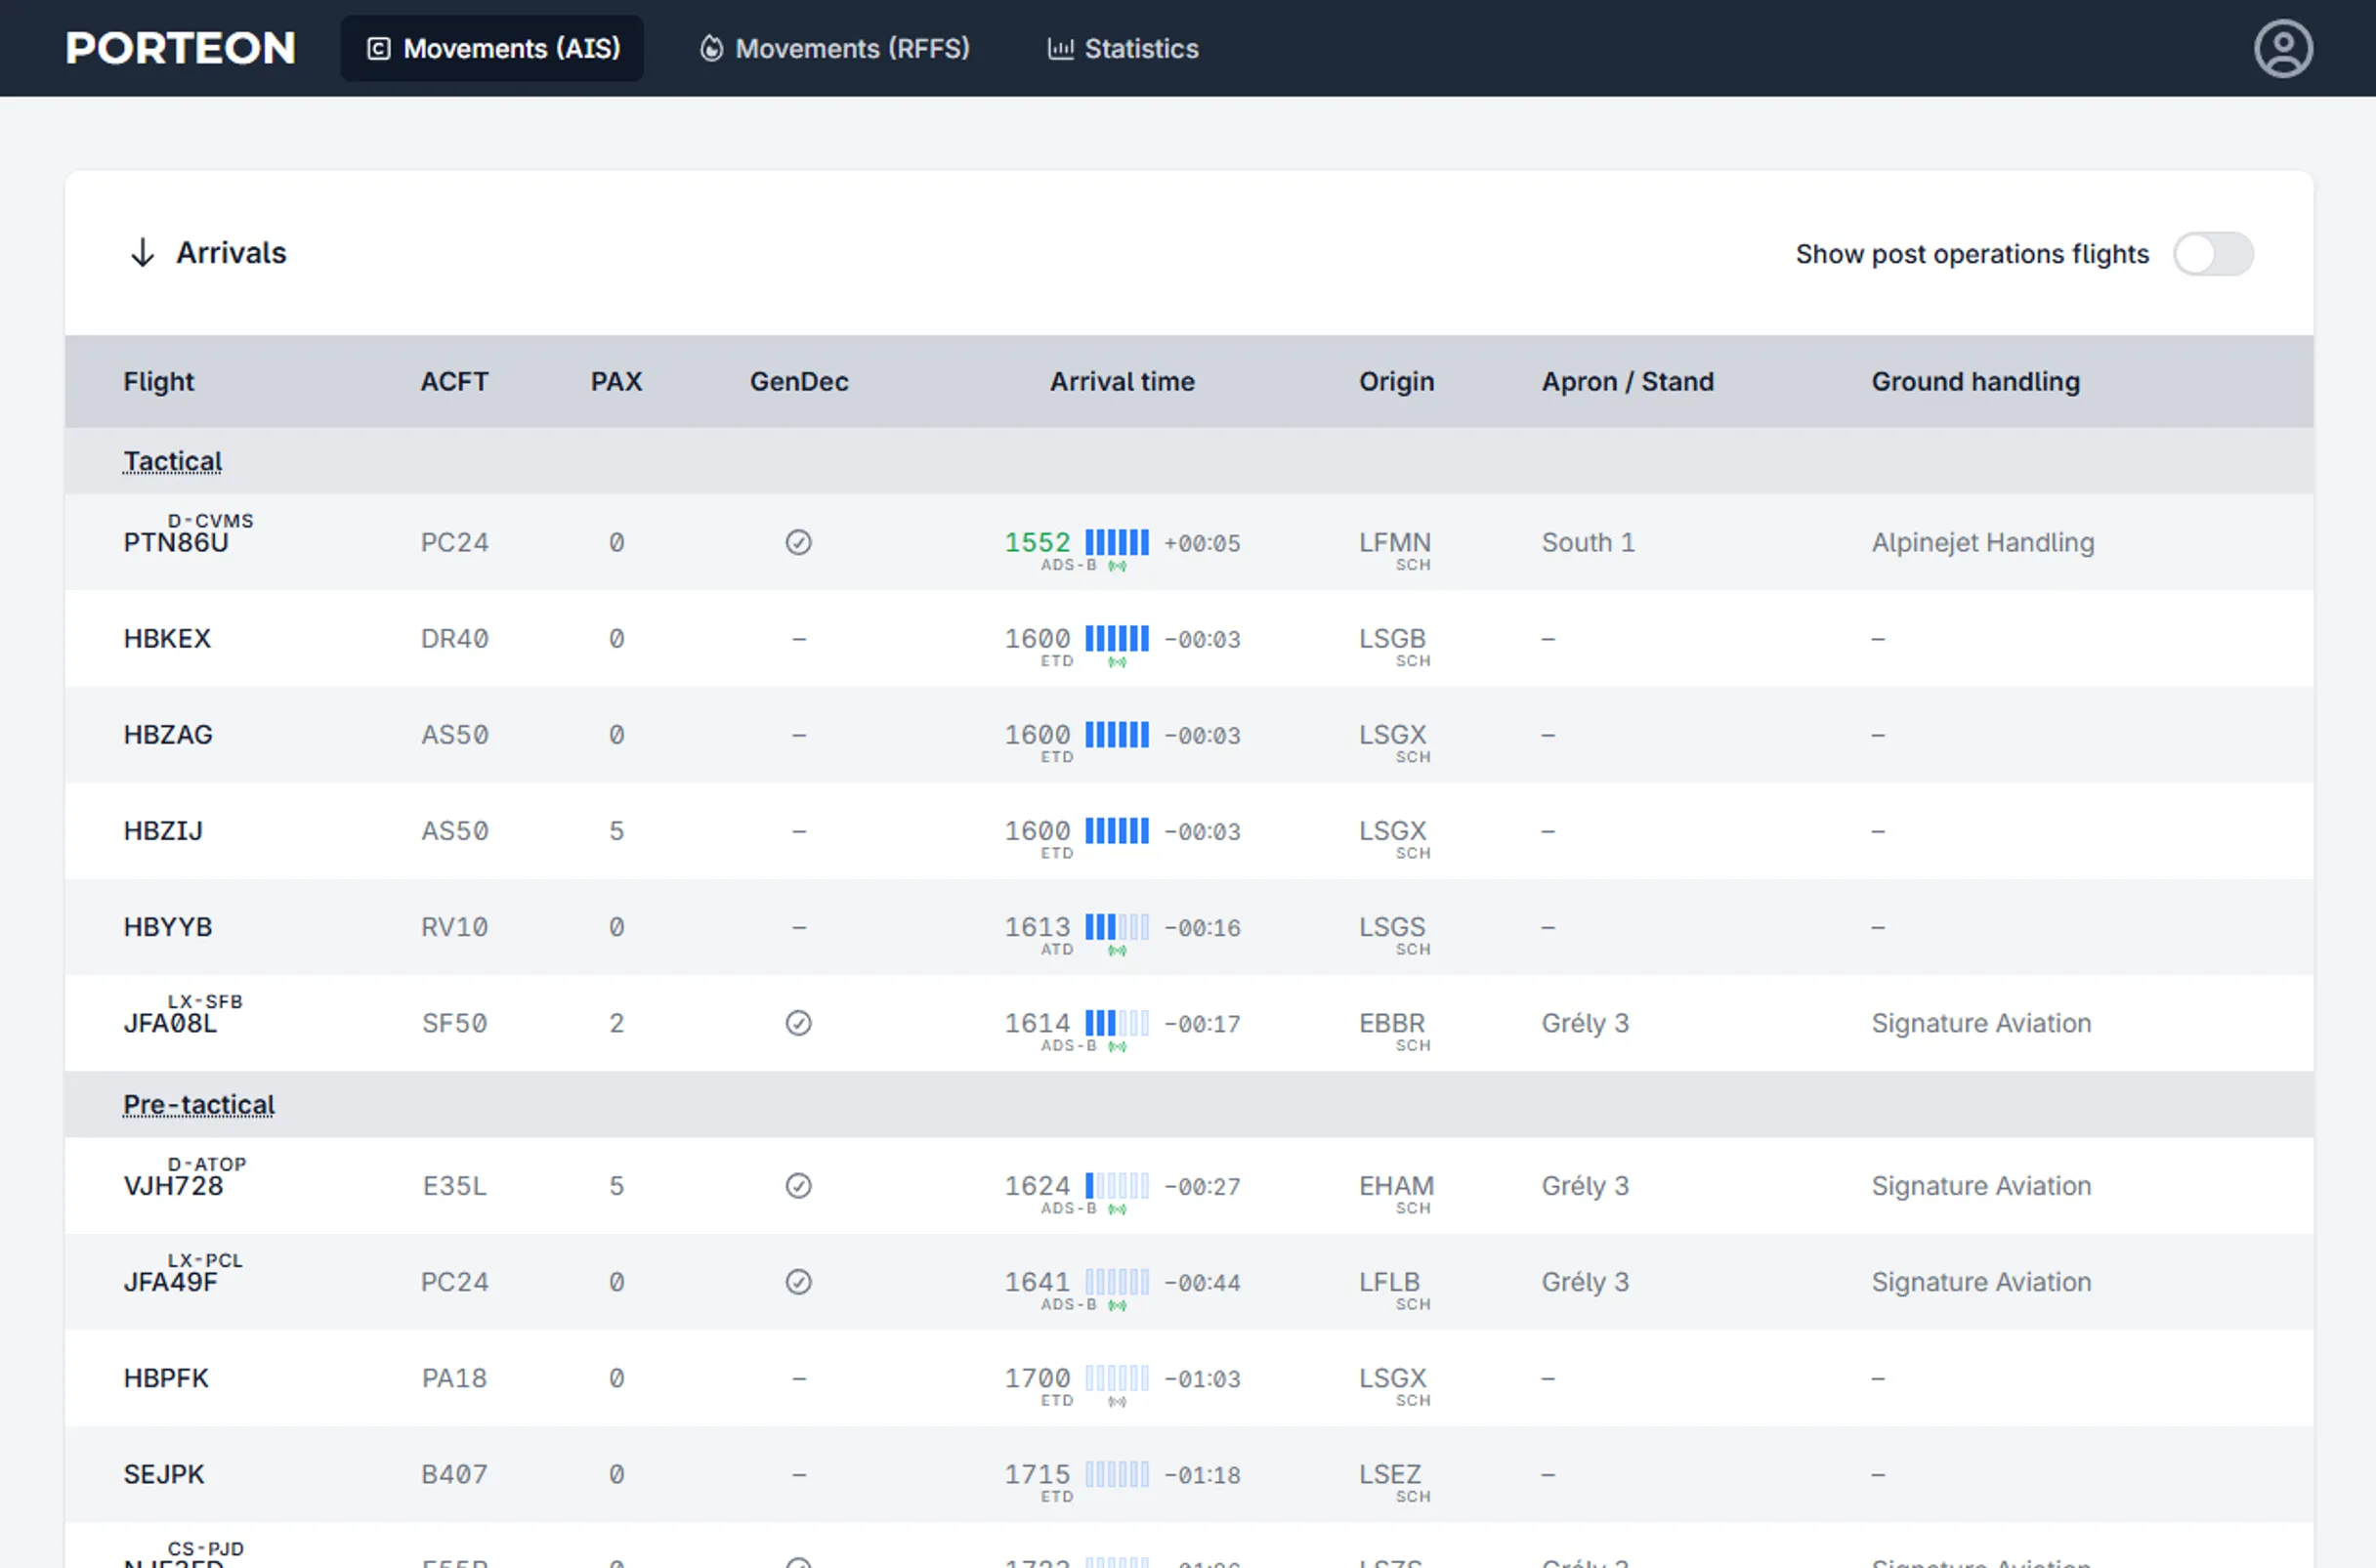This screenshot has height=1568, width=2376.
Task: Open details for flight HBKEX
Action: (x=167, y=639)
